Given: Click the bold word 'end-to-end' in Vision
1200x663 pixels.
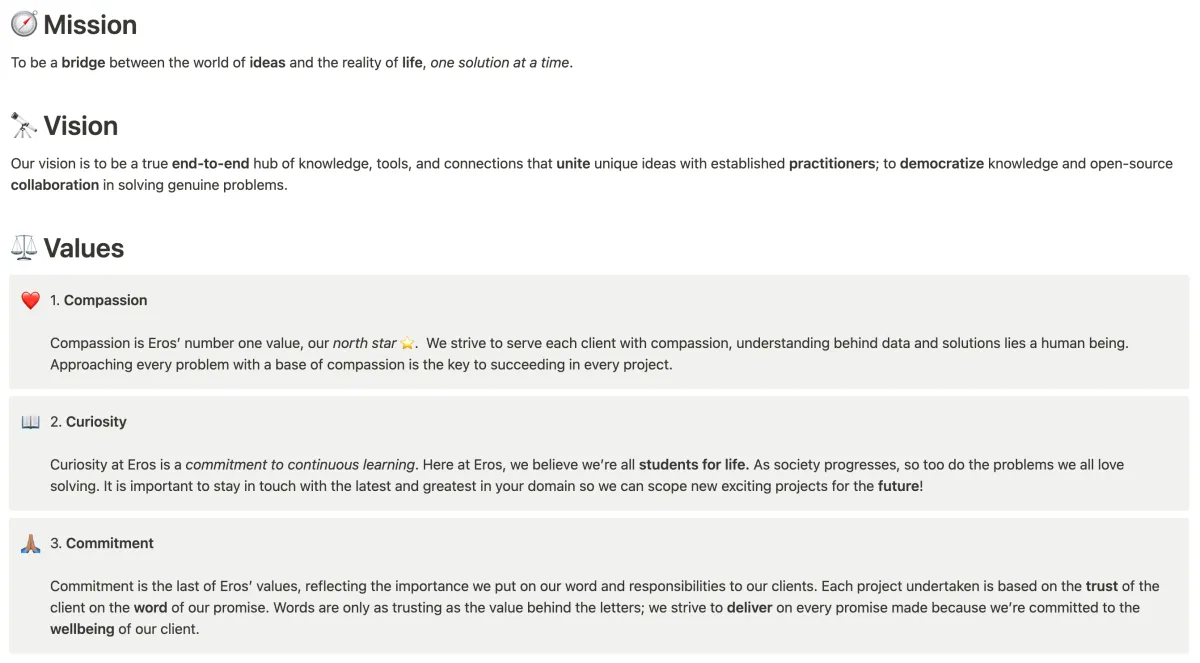Looking at the screenshot, I should [210, 164].
